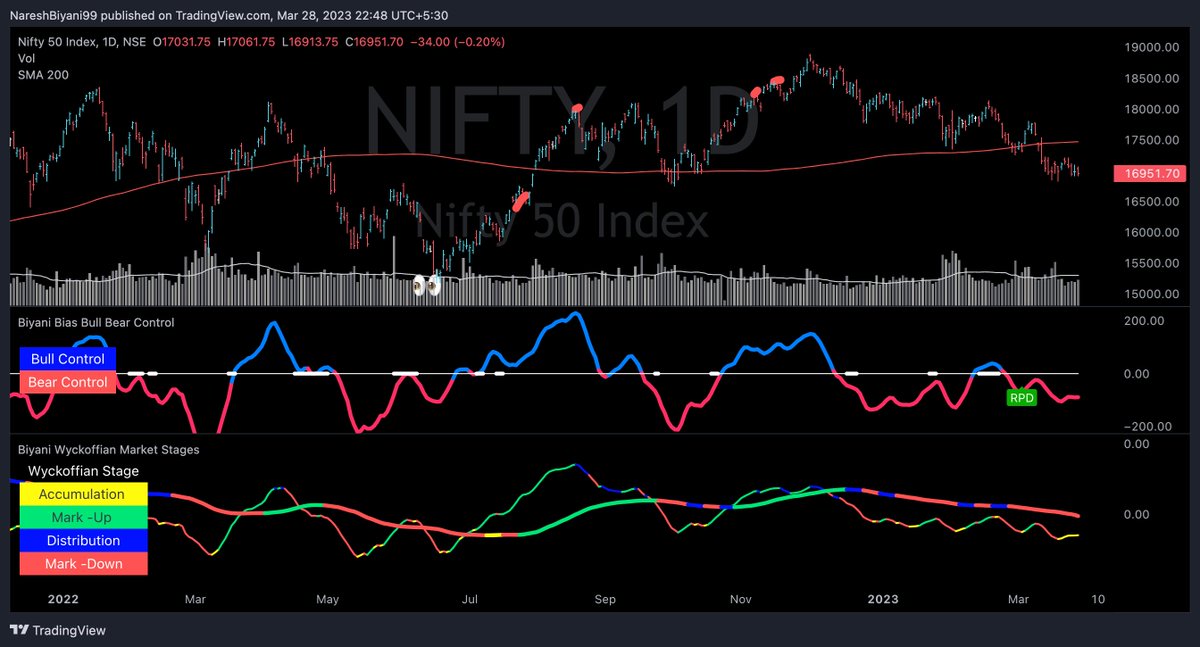Click the red Mark -Down stage label
The width and height of the screenshot is (1200, 647).
pos(83,563)
